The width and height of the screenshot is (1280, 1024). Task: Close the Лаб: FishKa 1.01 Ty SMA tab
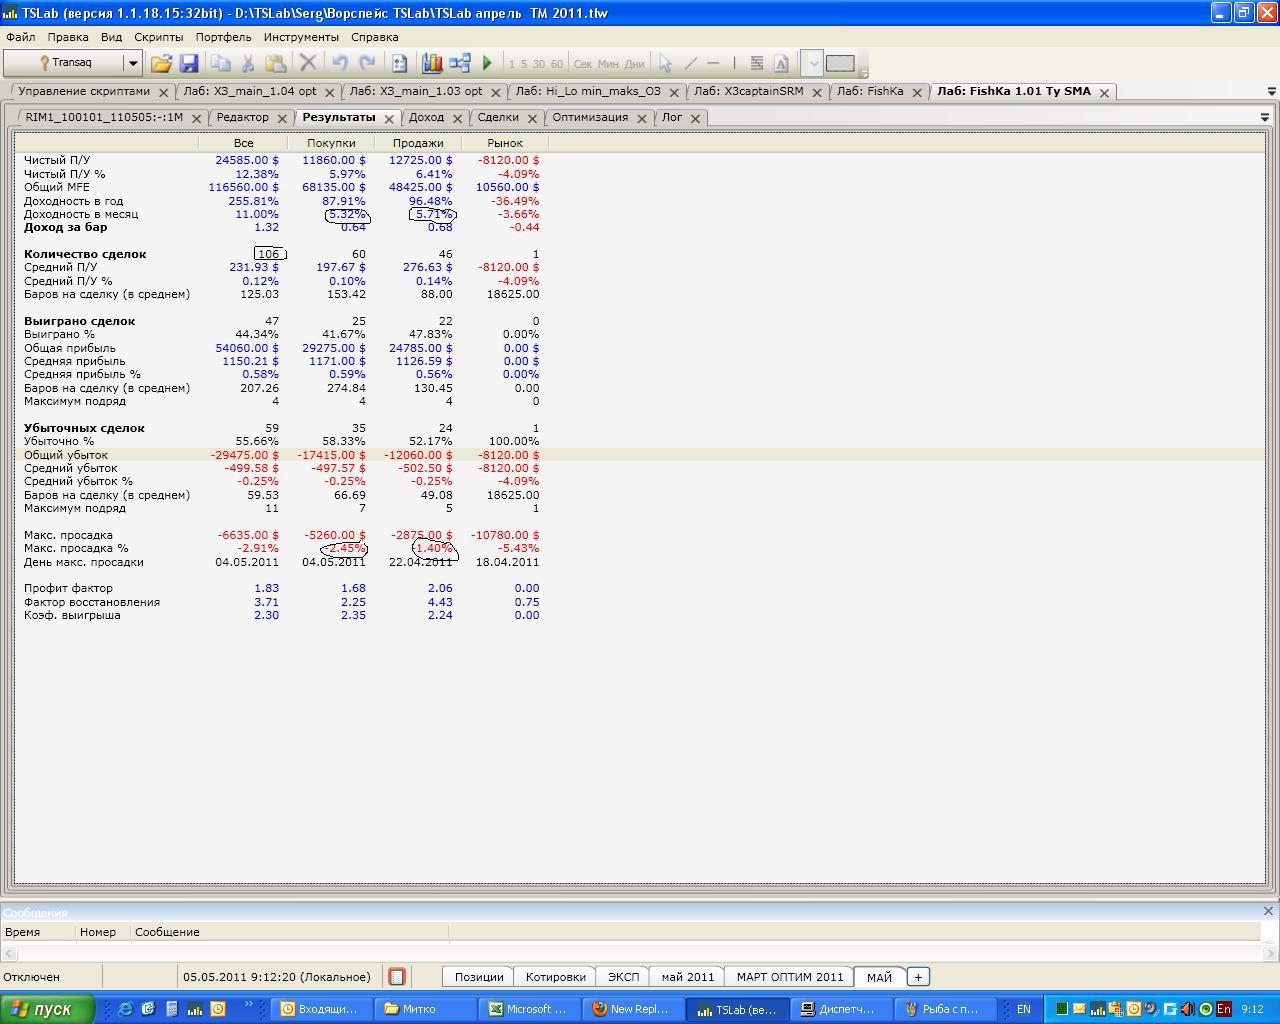[1104, 92]
